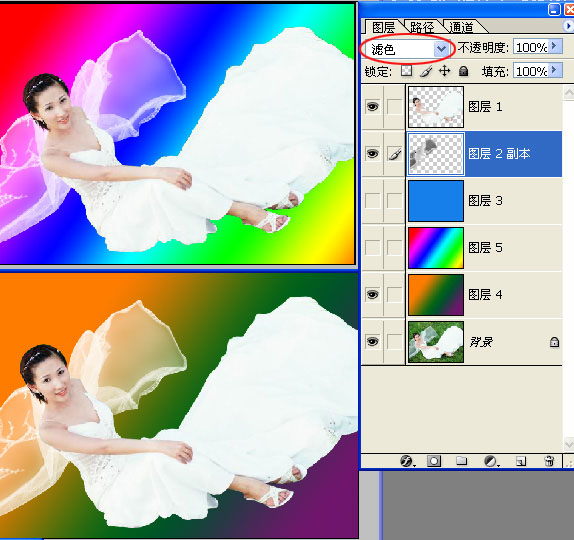
Task: Show 图层 3 by clicking its visibility box
Action: [x=373, y=201]
